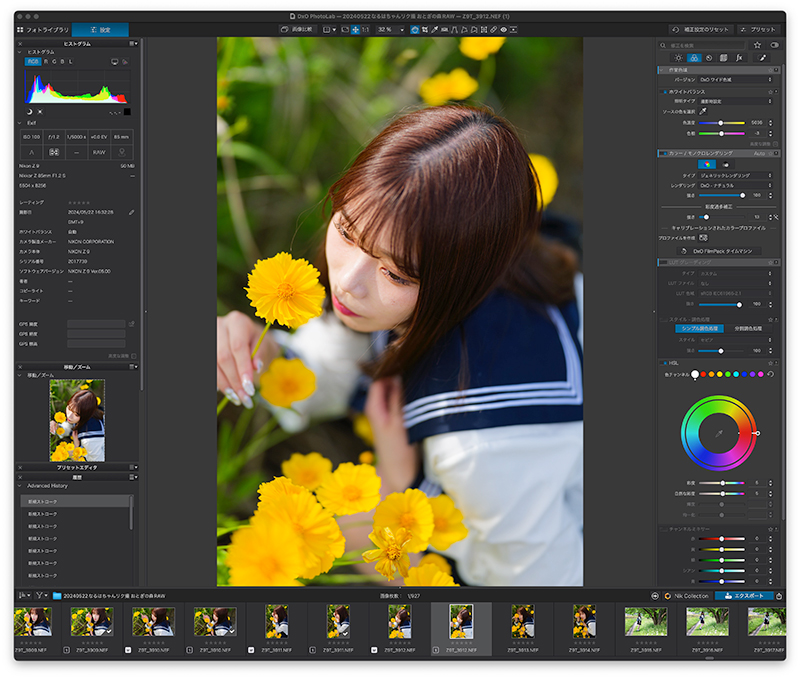Toggle the active corrections filter switch
This screenshot has width=800, height=678.
click(x=774, y=45)
